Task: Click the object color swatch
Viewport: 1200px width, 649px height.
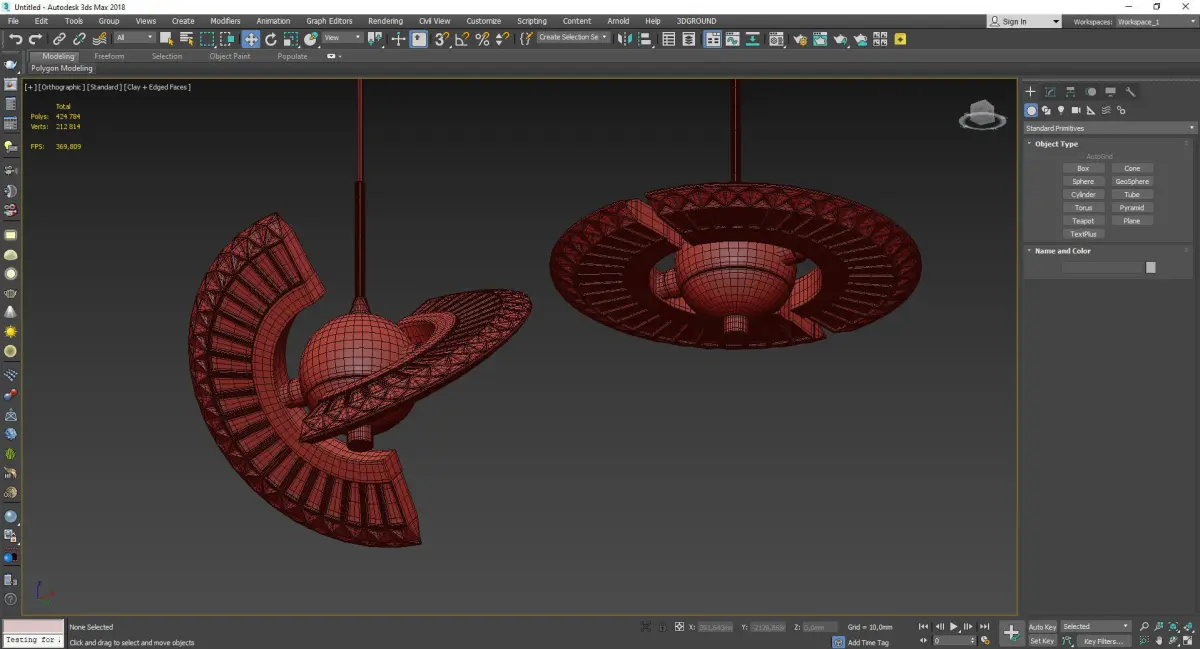Action: pyautogui.click(x=1151, y=268)
